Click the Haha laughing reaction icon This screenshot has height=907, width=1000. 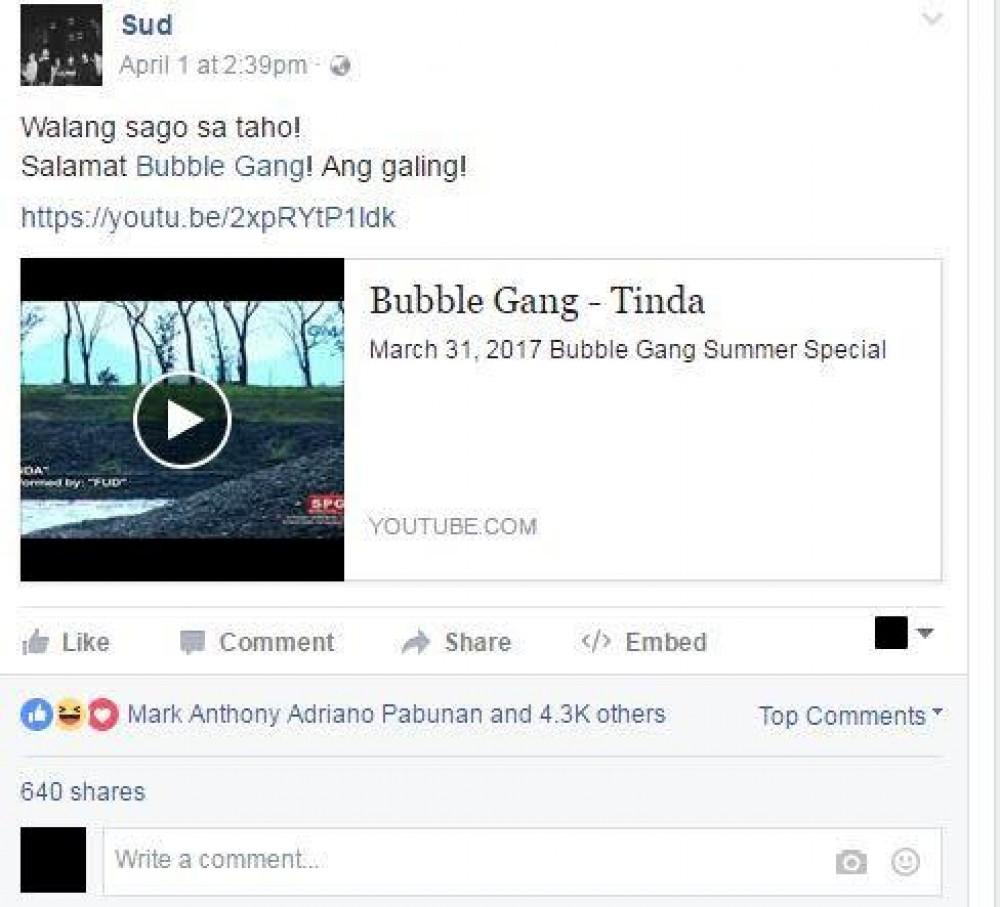(70, 714)
